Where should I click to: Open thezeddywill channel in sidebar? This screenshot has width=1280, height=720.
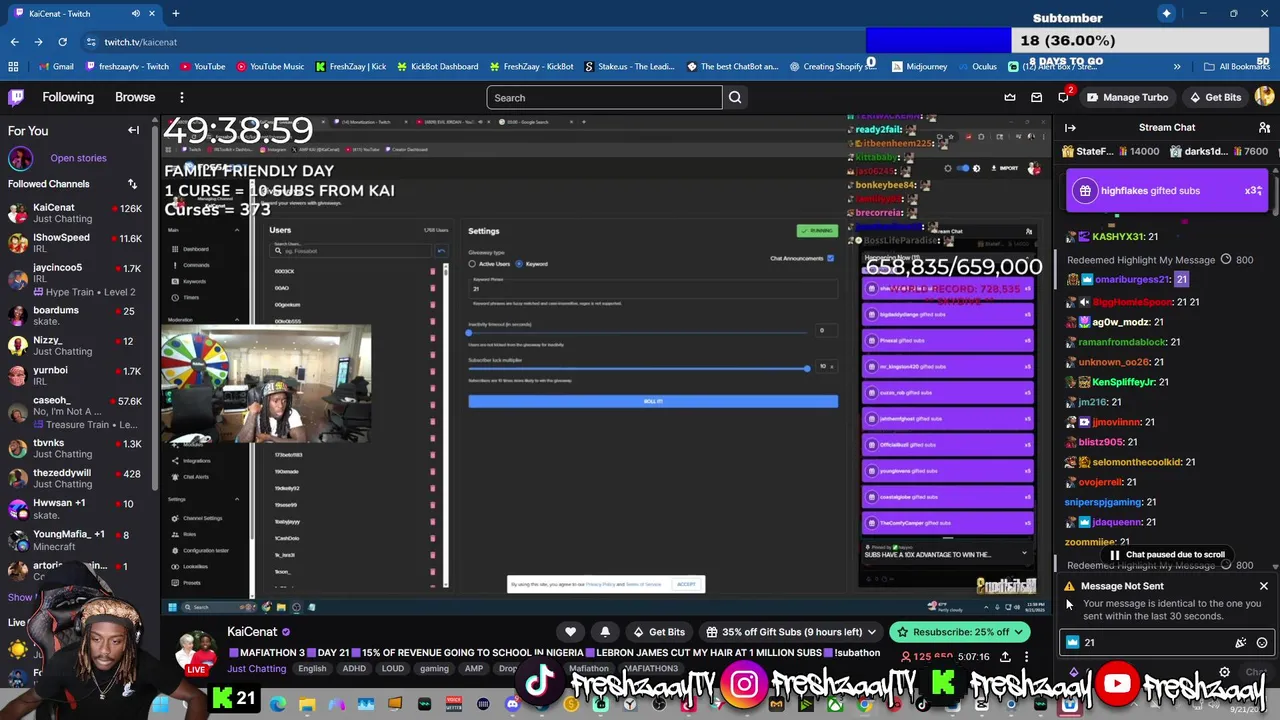coord(75,478)
